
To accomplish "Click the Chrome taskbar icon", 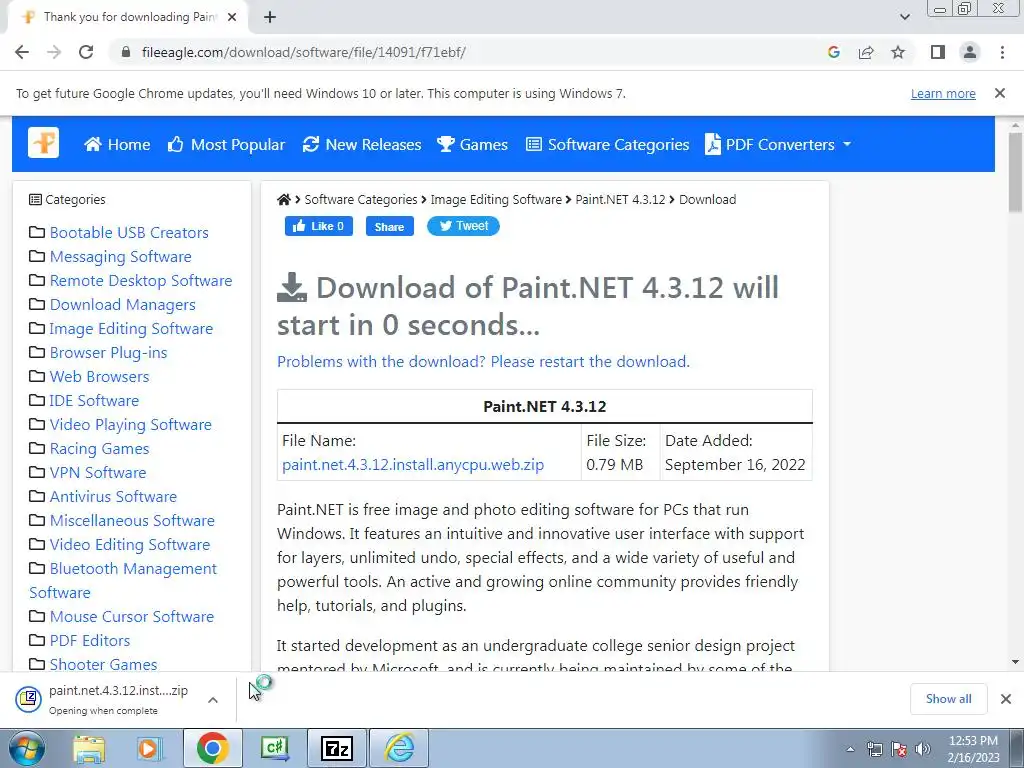I will click(212, 748).
